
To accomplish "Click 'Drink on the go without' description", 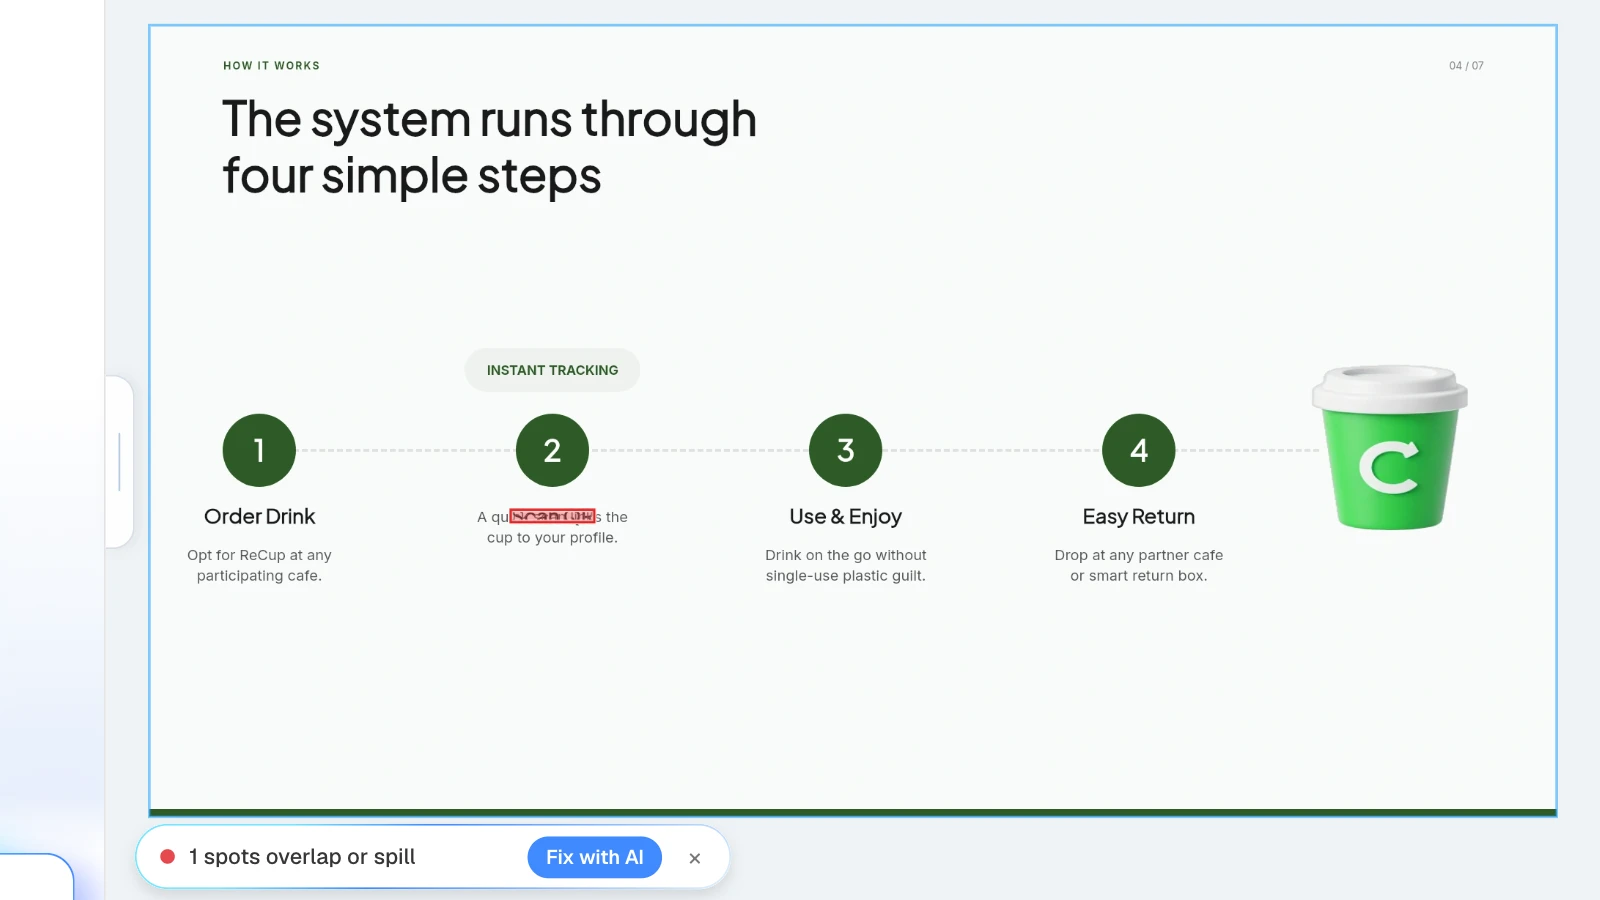I will (845, 555).
